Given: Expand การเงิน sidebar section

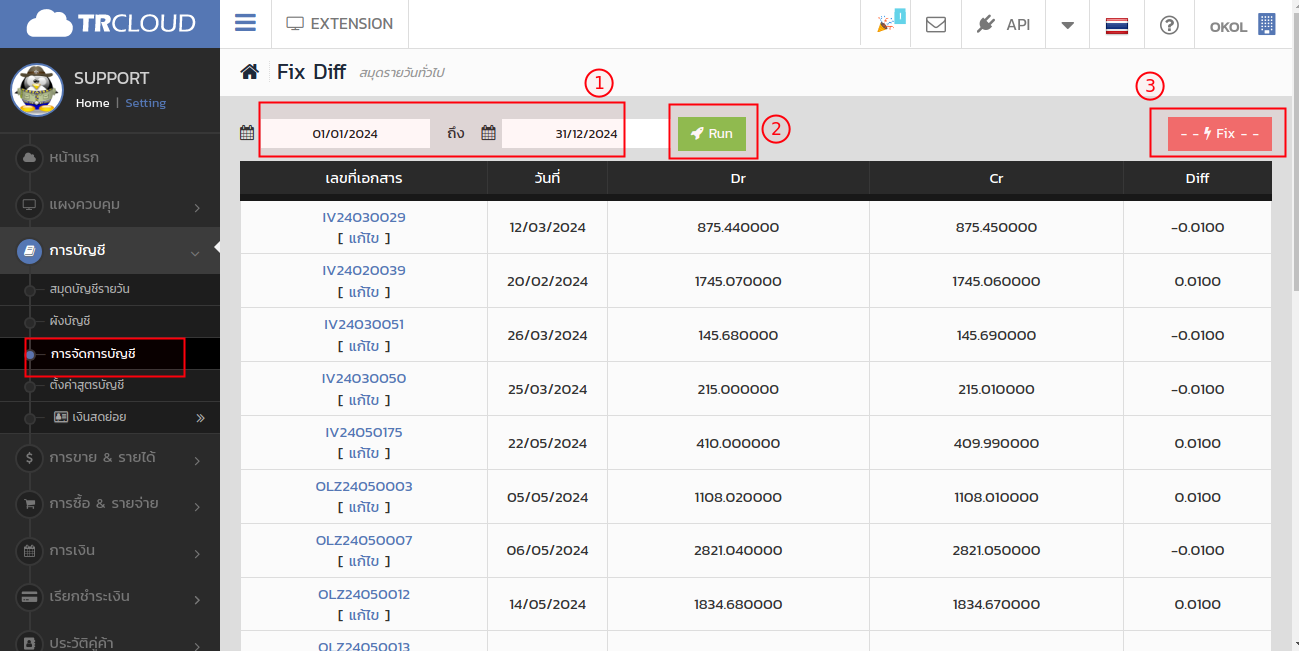Looking at the screenshot, I should coord(110,551).
